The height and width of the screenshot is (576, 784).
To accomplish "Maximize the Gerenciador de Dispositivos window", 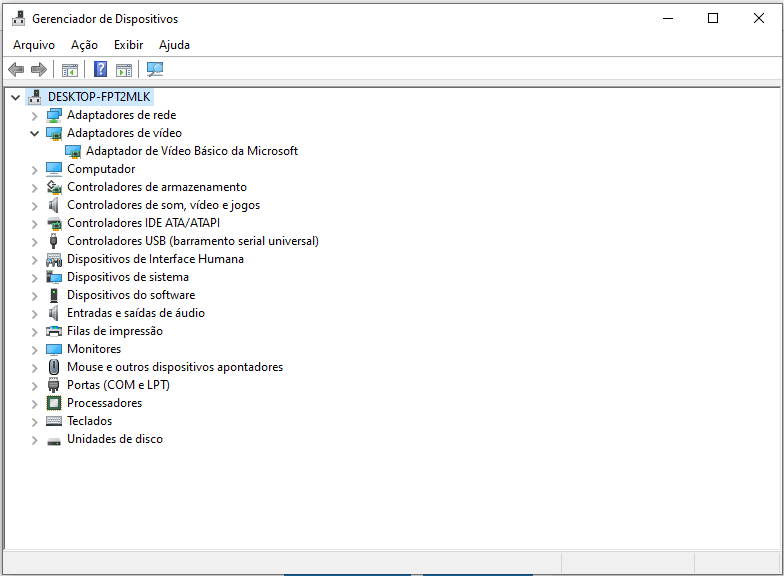I will pos(713,18).
